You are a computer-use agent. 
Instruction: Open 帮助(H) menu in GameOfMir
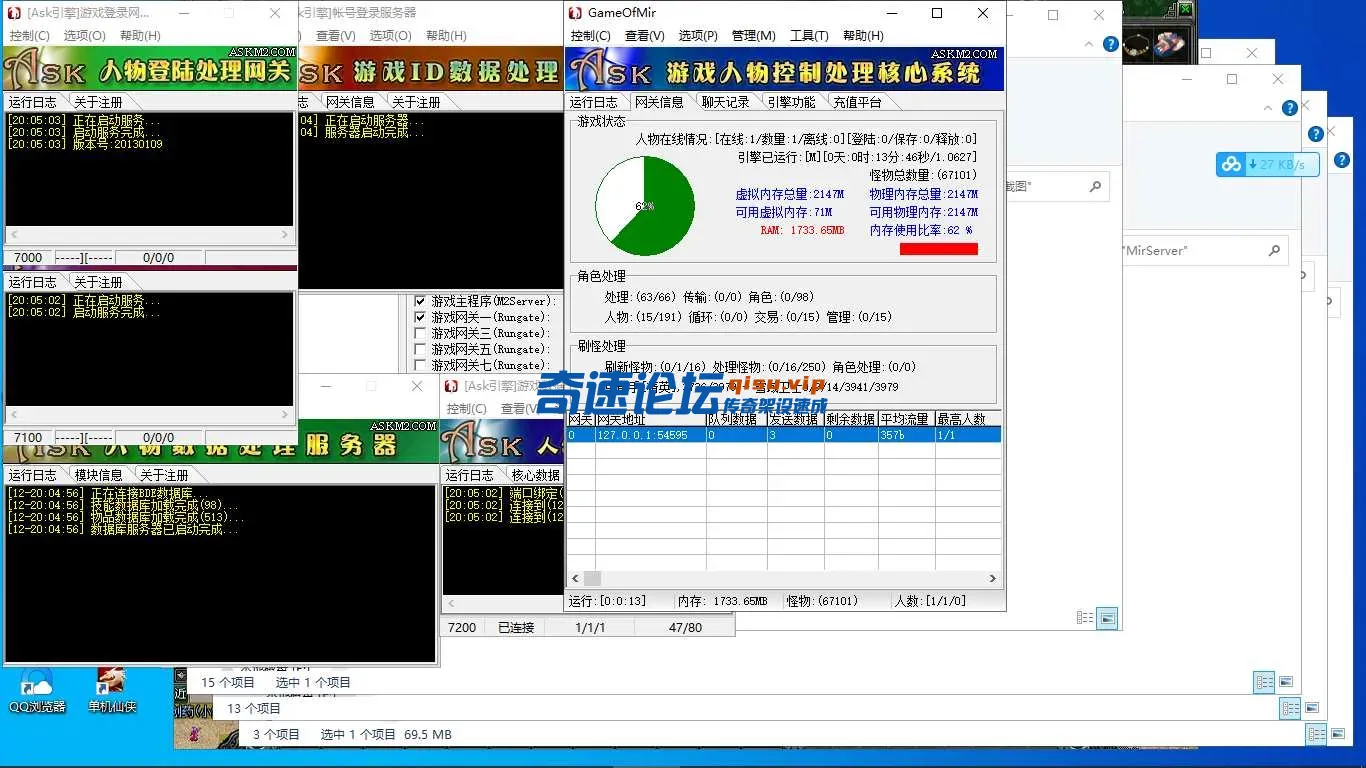[863, 35]
